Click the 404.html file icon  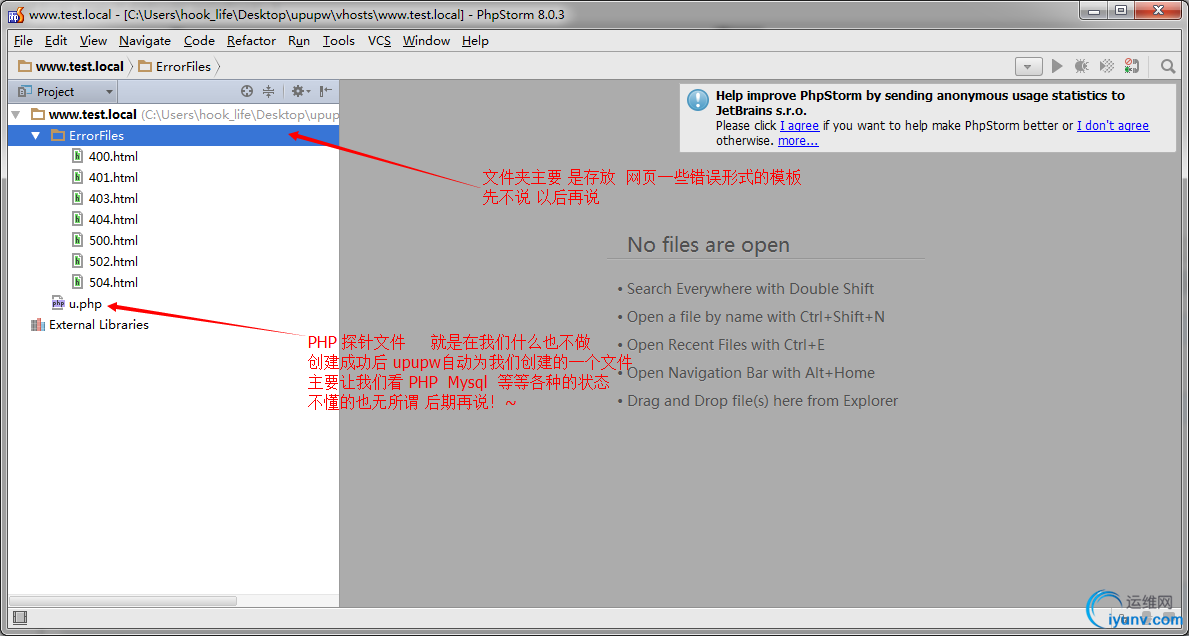77,219
